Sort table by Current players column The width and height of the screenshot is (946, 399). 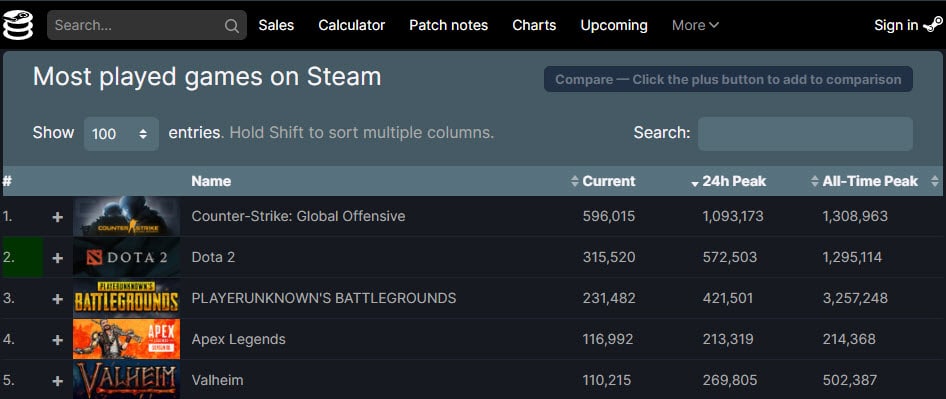[608, 181]
